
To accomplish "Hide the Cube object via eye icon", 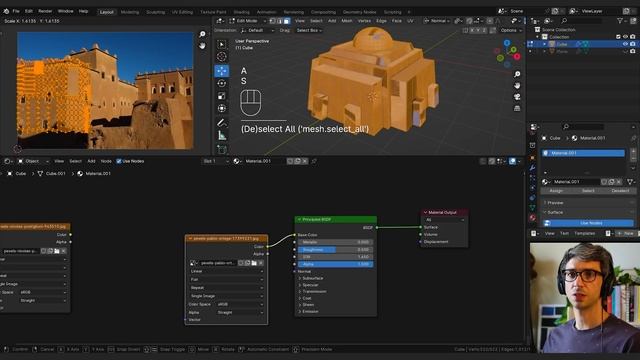I will click(x=625, y=44).
